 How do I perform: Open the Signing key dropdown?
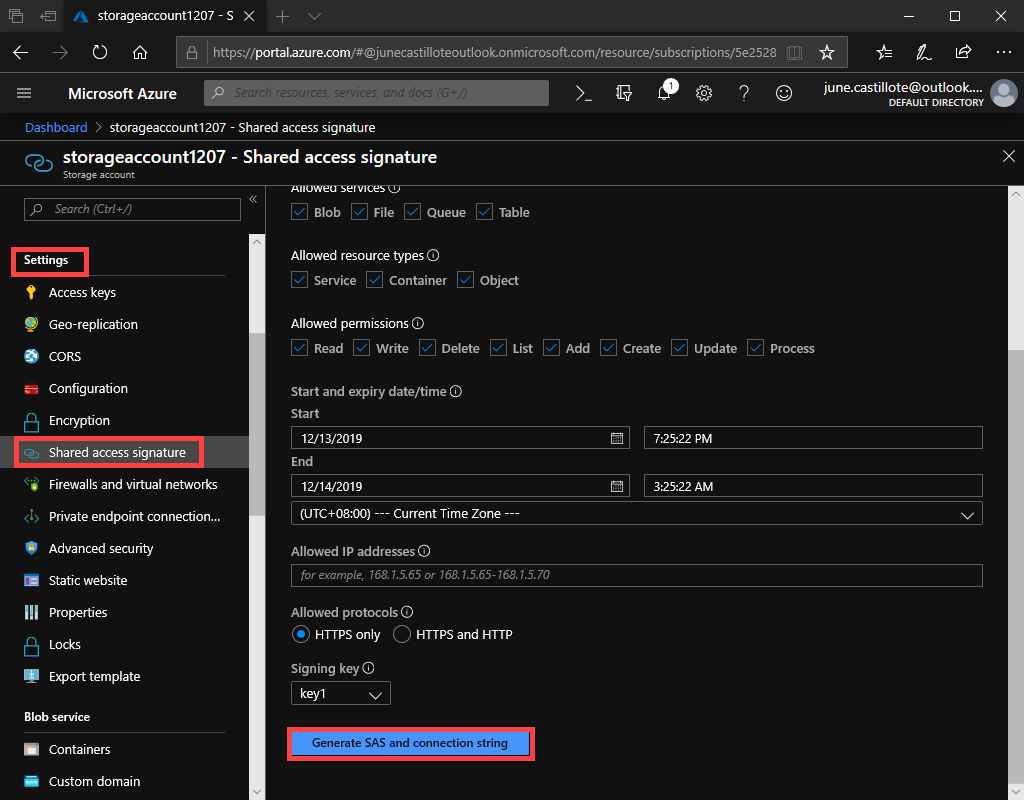(340, 694)
